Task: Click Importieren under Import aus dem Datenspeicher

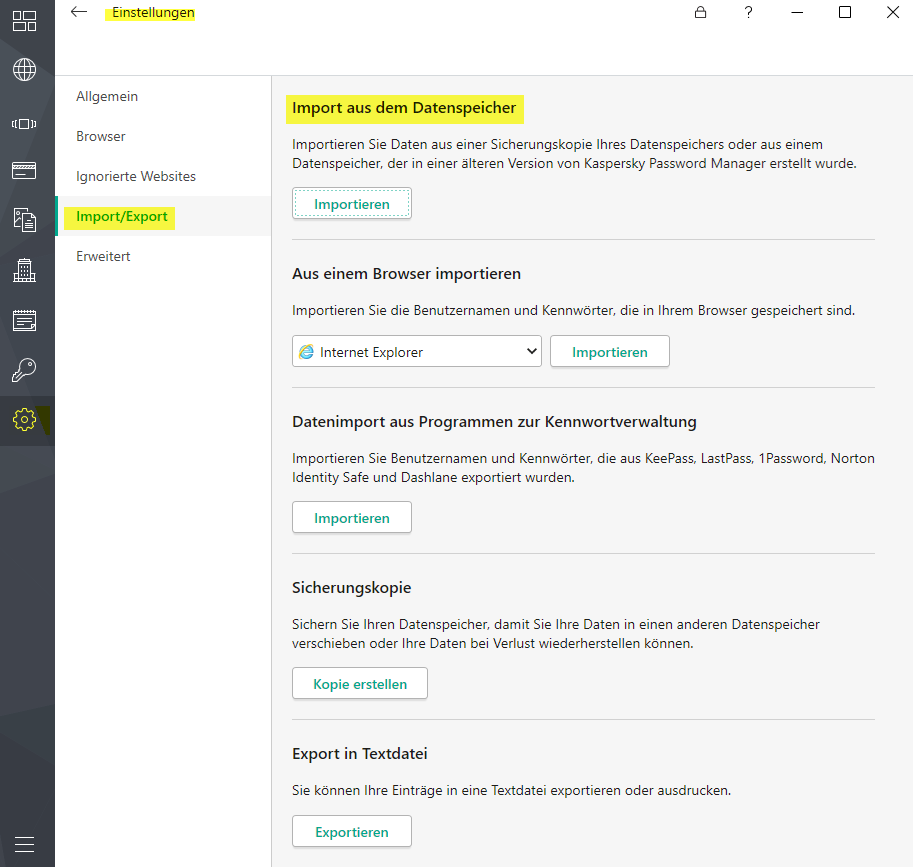Action: pos(351,204)
